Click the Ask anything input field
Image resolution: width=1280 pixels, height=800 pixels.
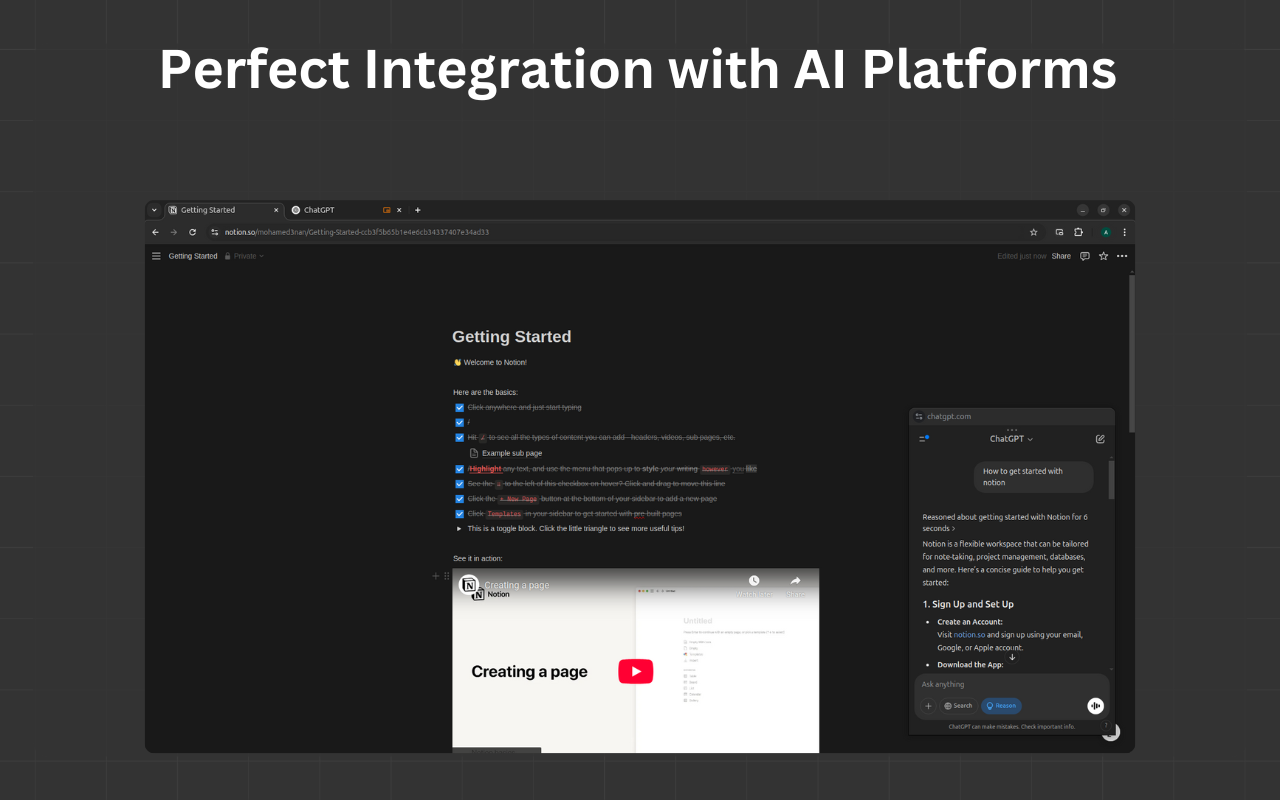(x=1012, y=684)
